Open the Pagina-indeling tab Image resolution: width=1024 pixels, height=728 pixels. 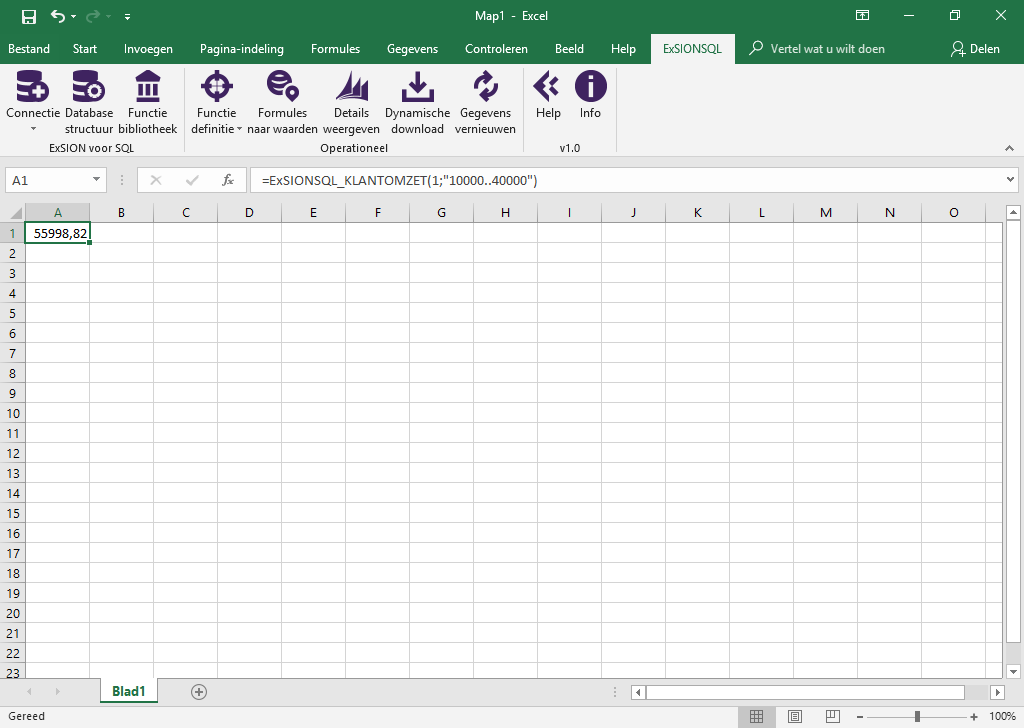[242, 49]
